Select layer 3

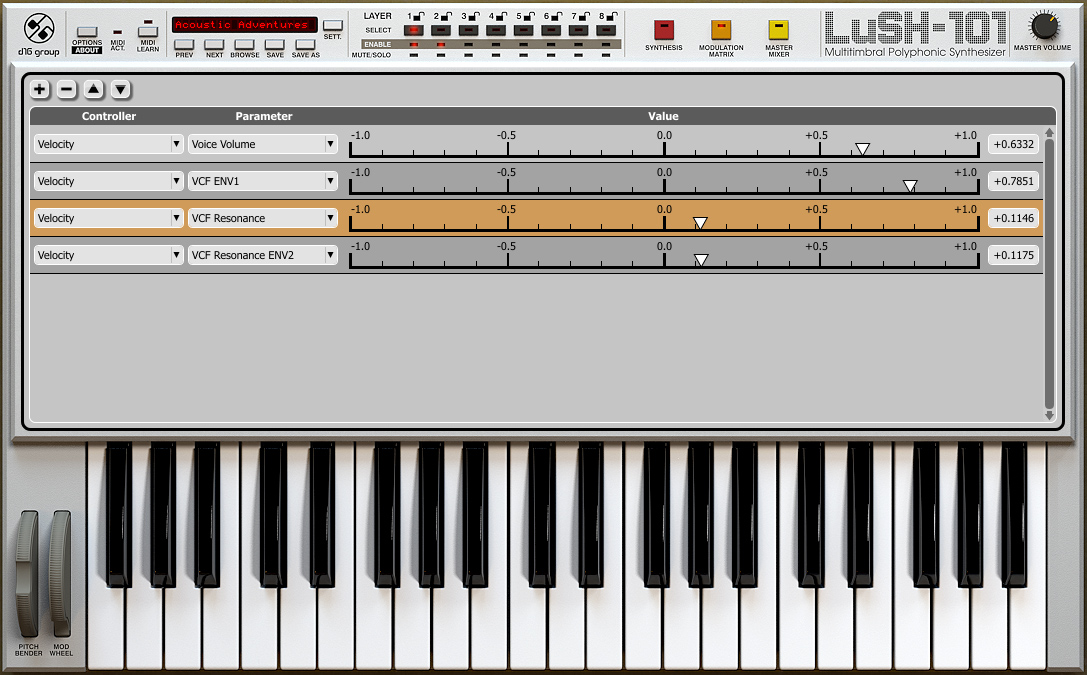tap(469, 30)
